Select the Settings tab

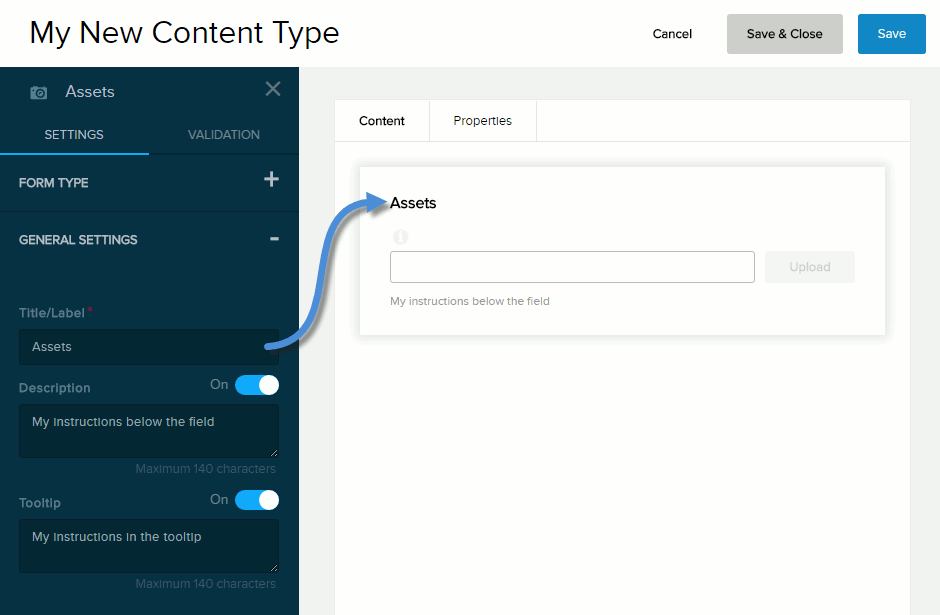tap(74, 135)
